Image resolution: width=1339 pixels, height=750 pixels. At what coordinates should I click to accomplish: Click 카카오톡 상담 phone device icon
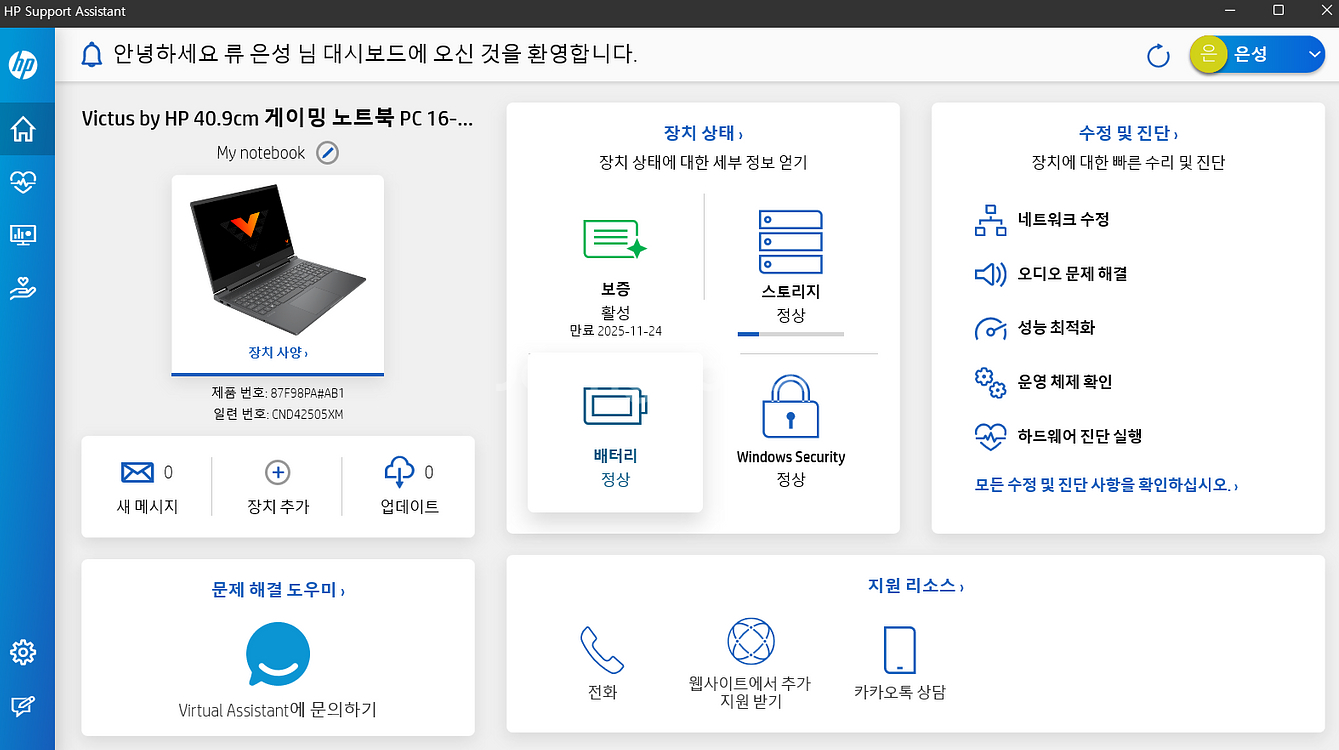(x=899, y=650)
